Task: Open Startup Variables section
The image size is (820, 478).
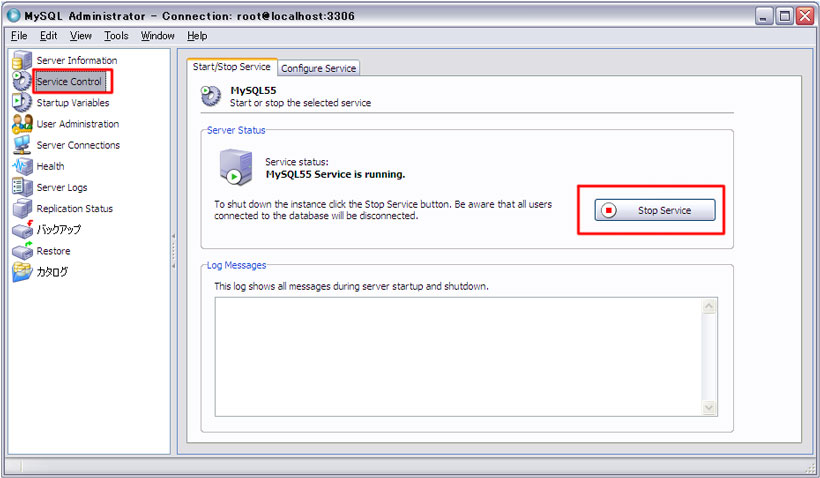Action: [73, 103]
